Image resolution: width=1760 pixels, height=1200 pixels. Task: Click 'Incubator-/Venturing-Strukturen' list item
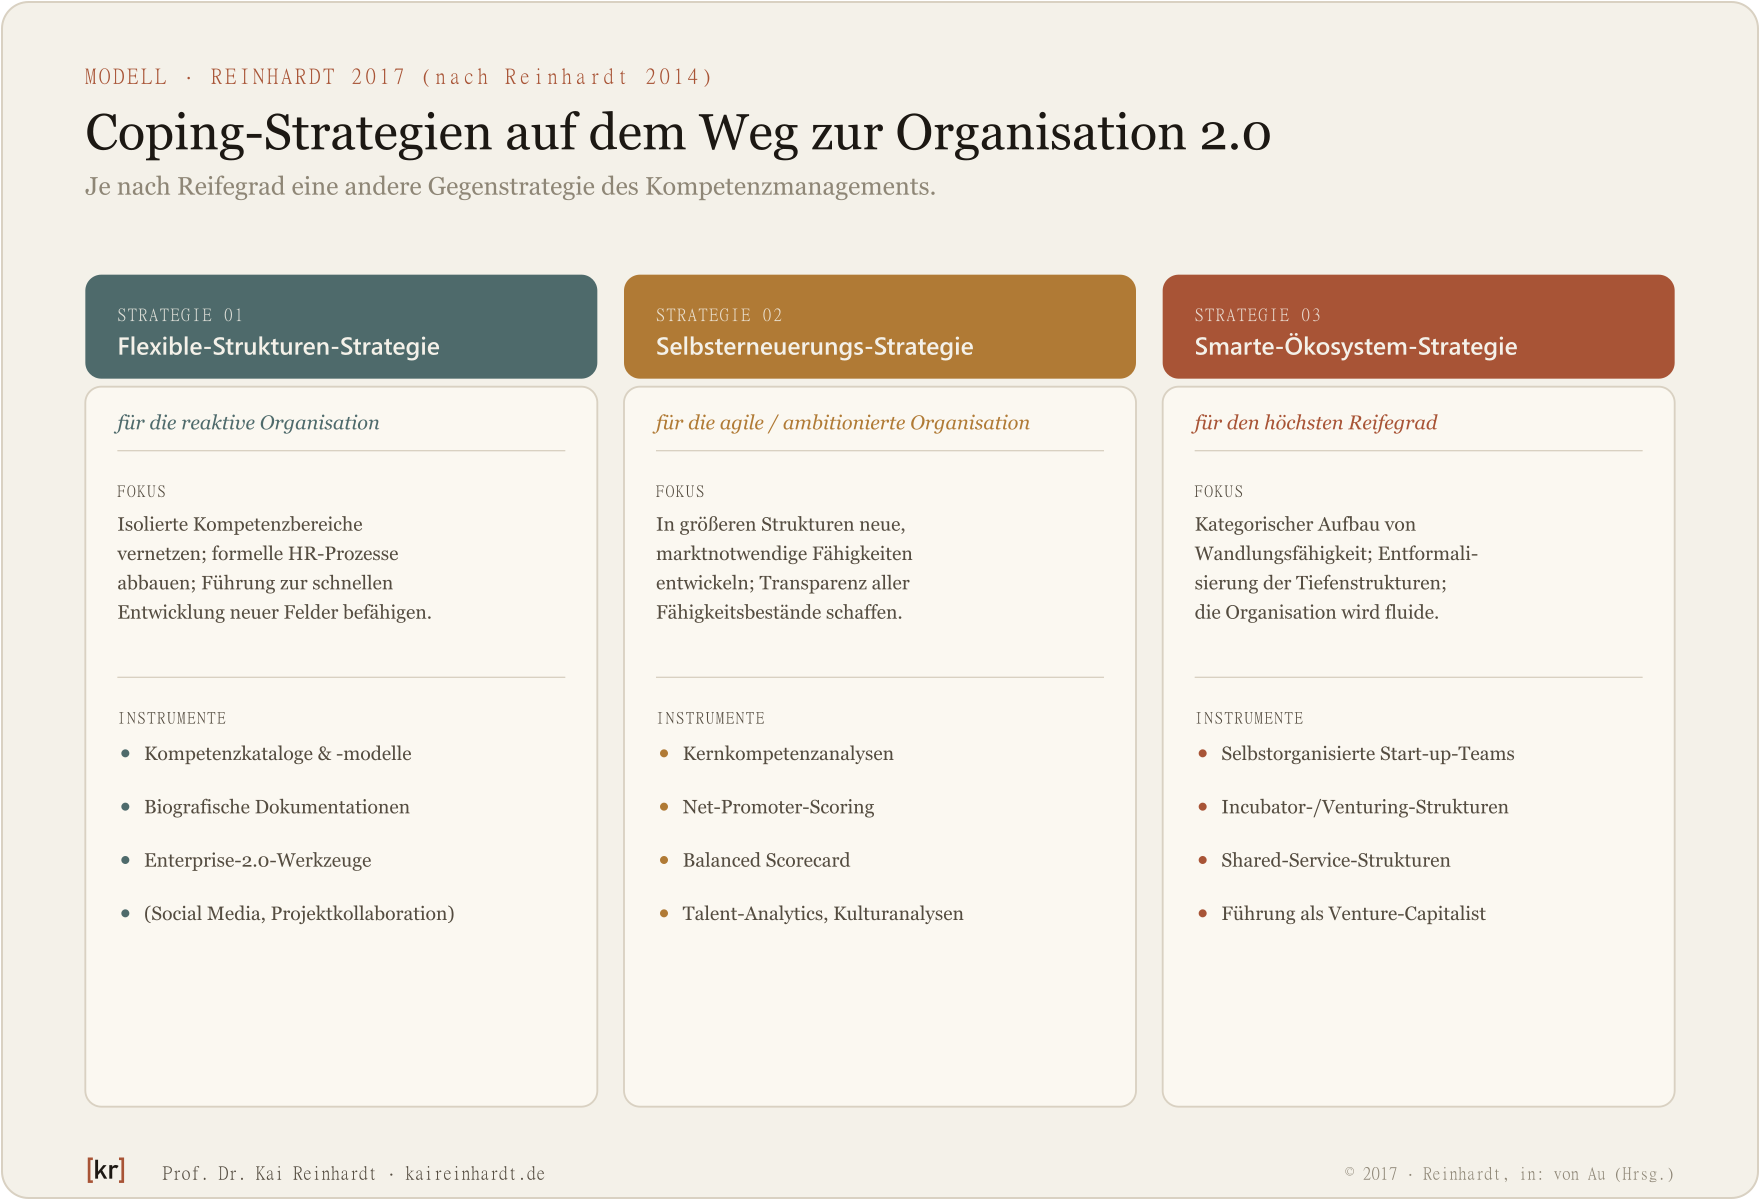coord(1365,807)
